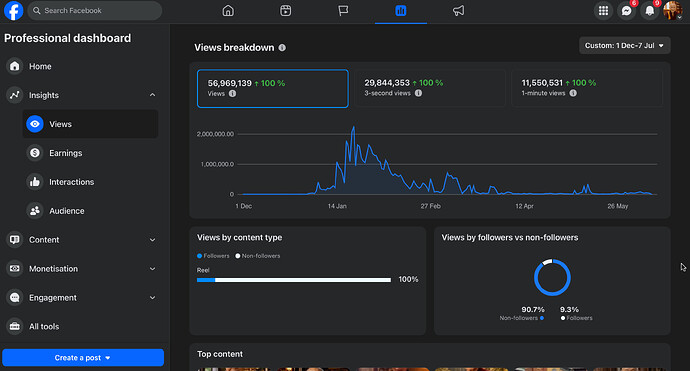The height and width of the screenshot is (371, 690).
Task: Click the Home icon in the sidebar
Action: (15, 66)
